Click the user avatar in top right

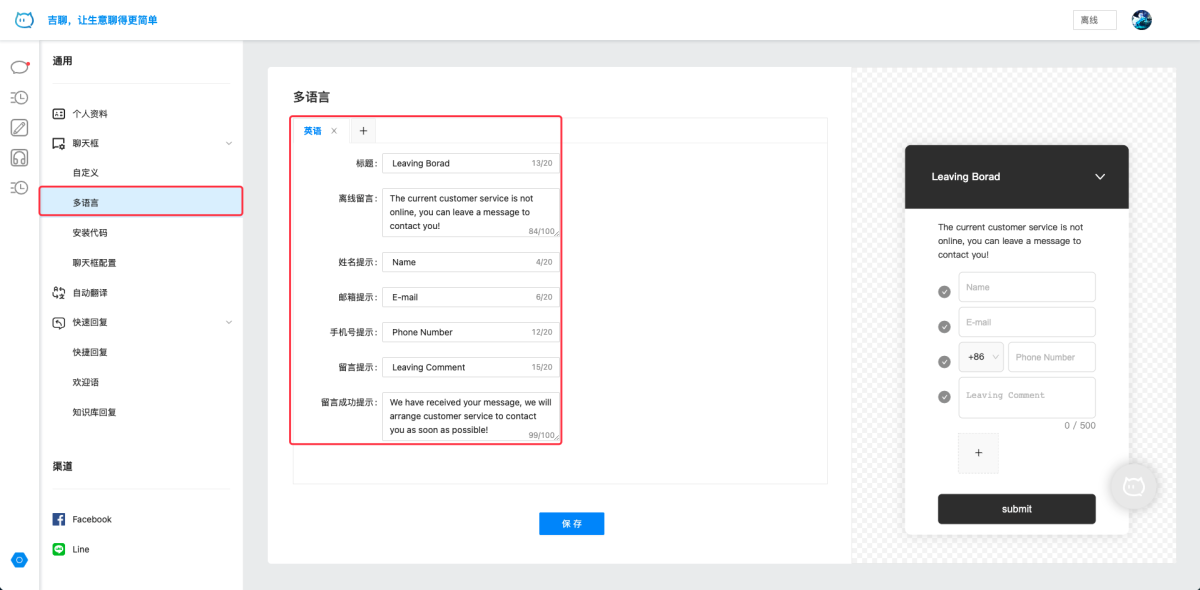[x=1141, y=20]
